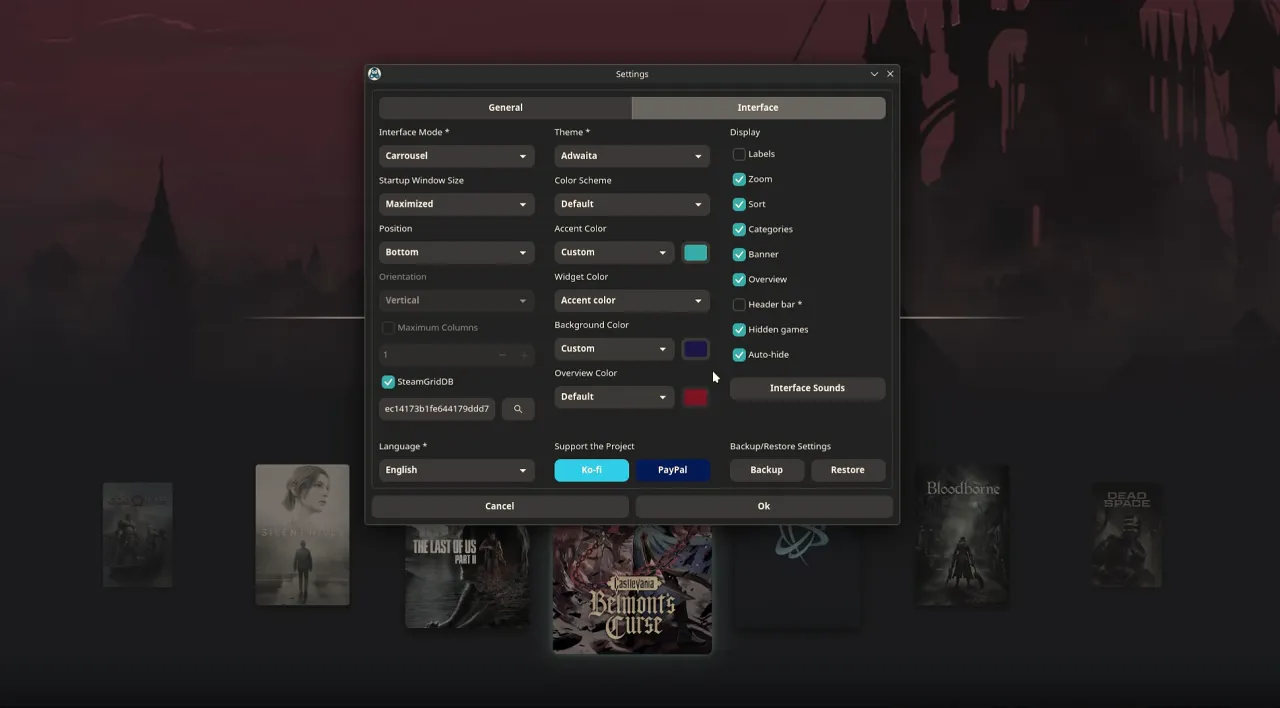This screenshot has width=1280, height=708.
Task: Uncheck the Sort display option
Action: coord(739,204)
